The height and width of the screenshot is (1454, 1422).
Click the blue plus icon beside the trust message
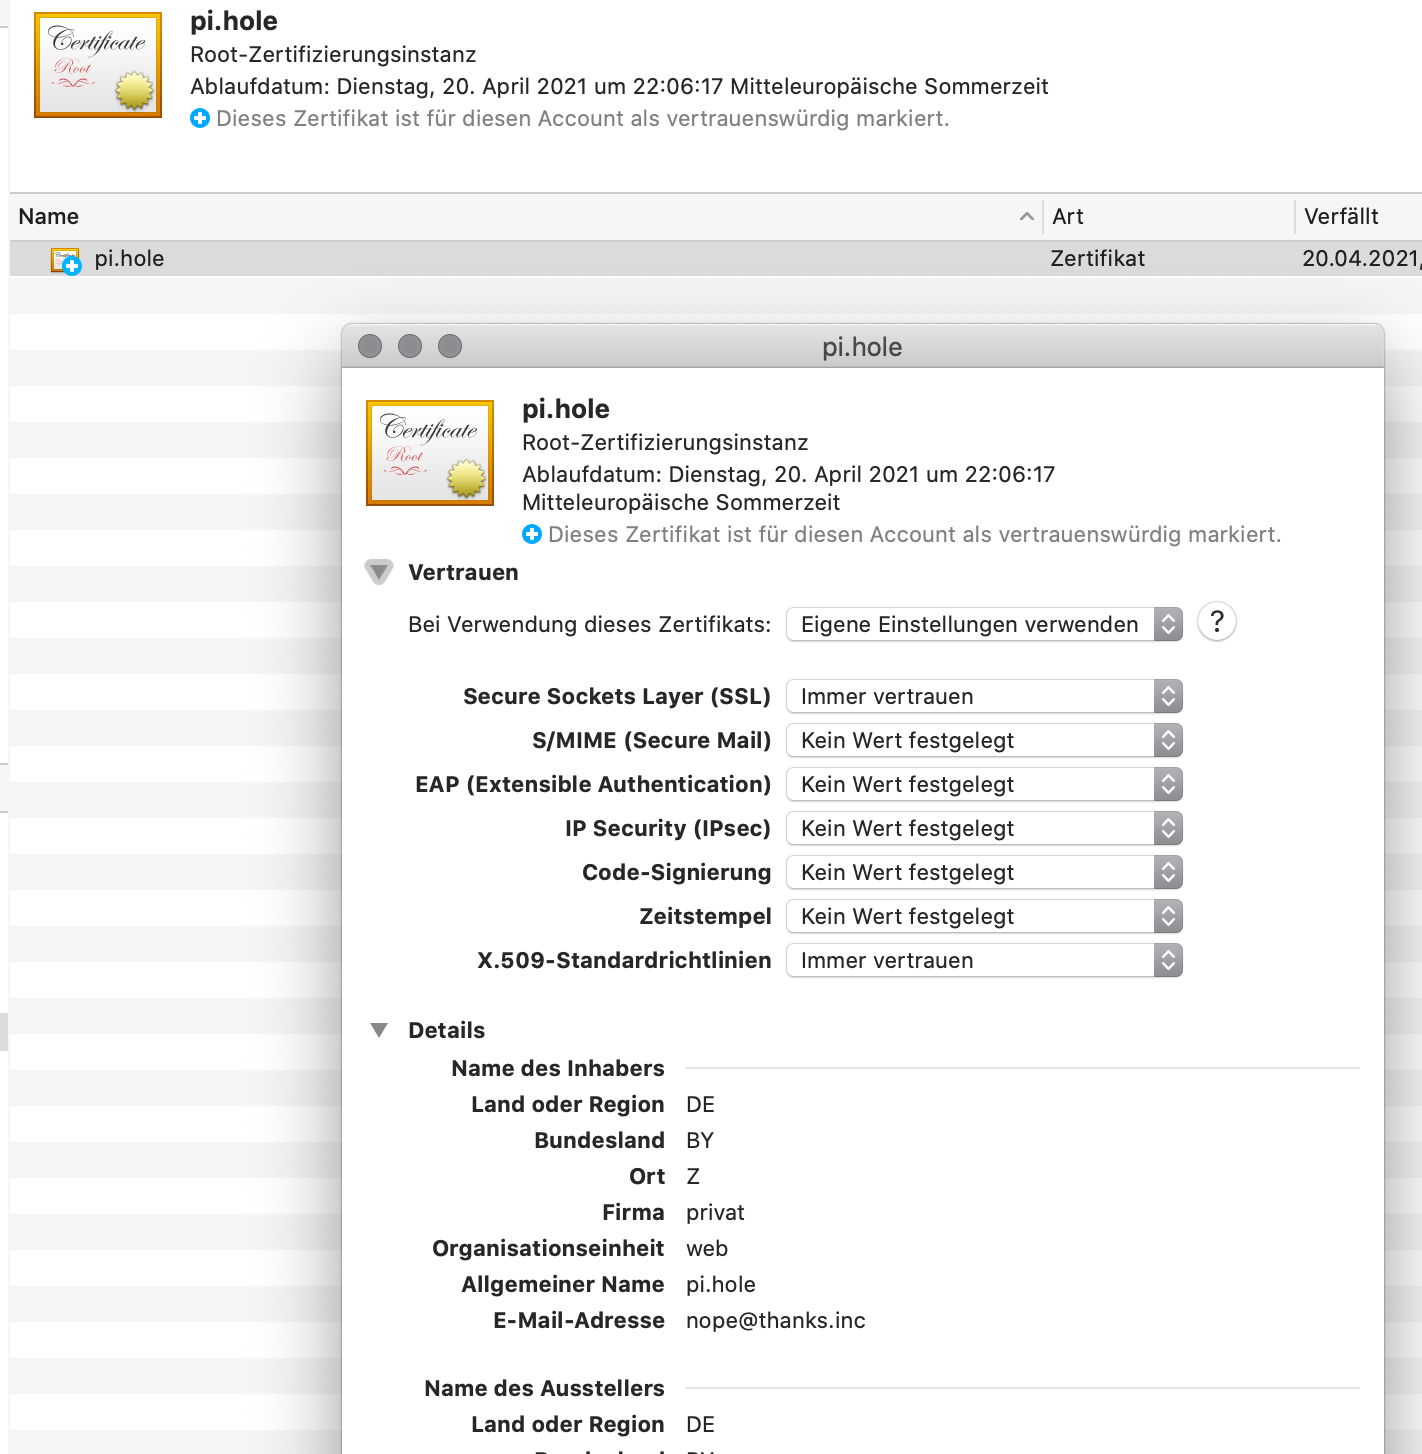[531, 534]
